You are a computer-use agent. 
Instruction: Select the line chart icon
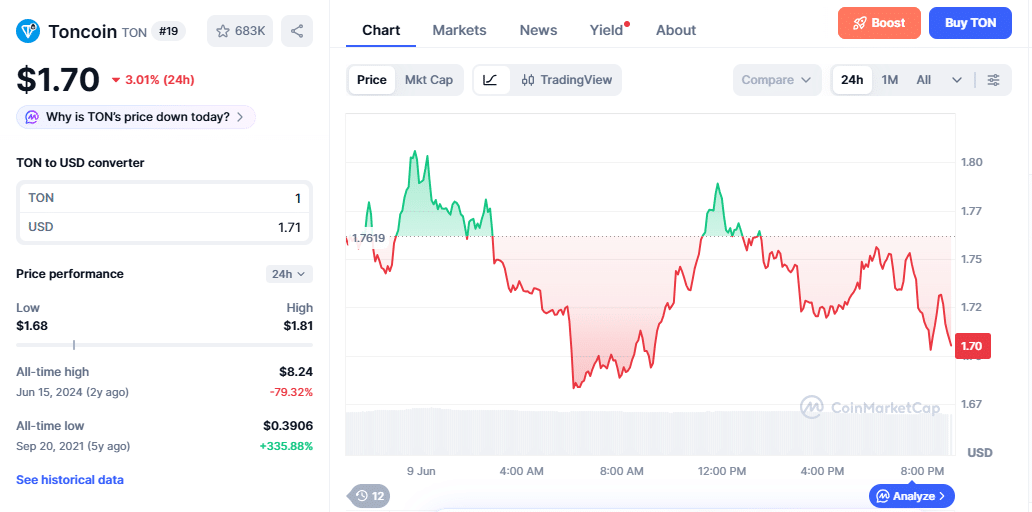491,80
